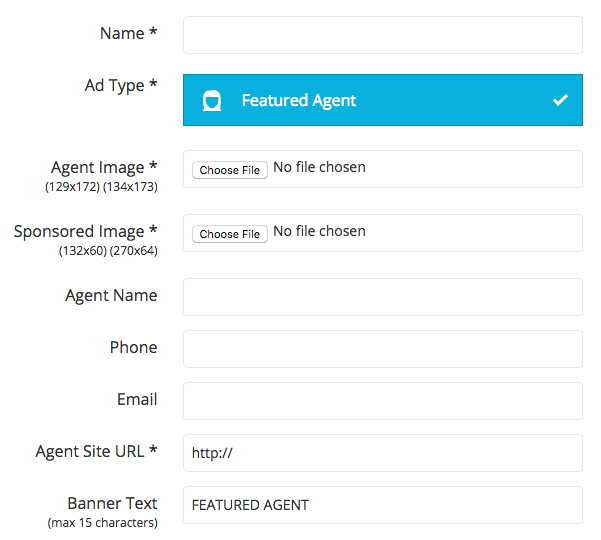
Task: Select the Email input box
Action: pos(383,401)
